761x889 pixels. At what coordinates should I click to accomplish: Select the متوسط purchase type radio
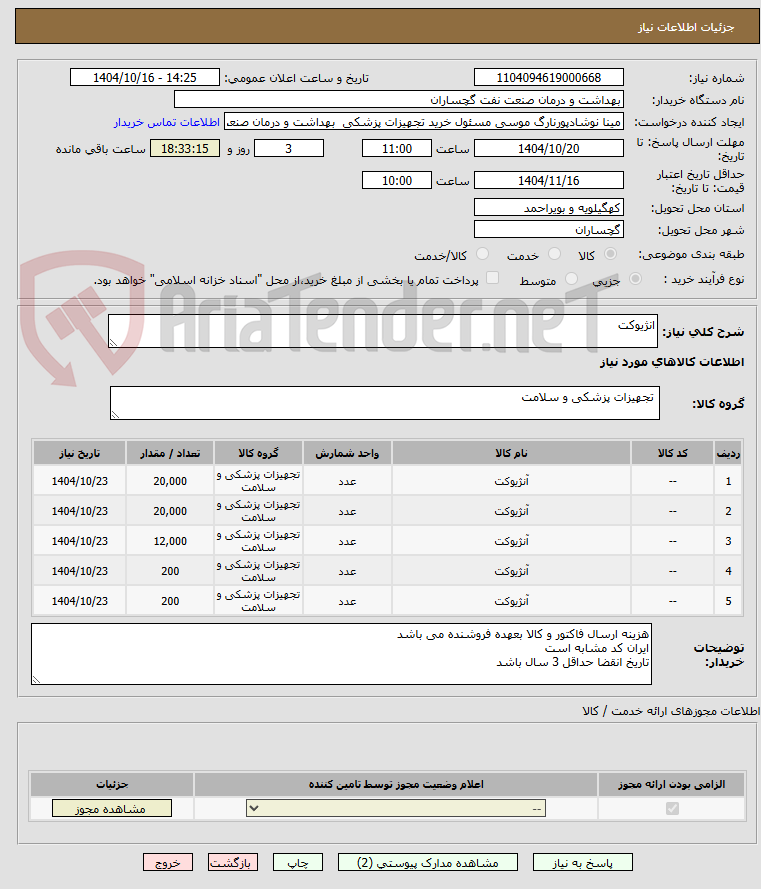tap(571, 279)
